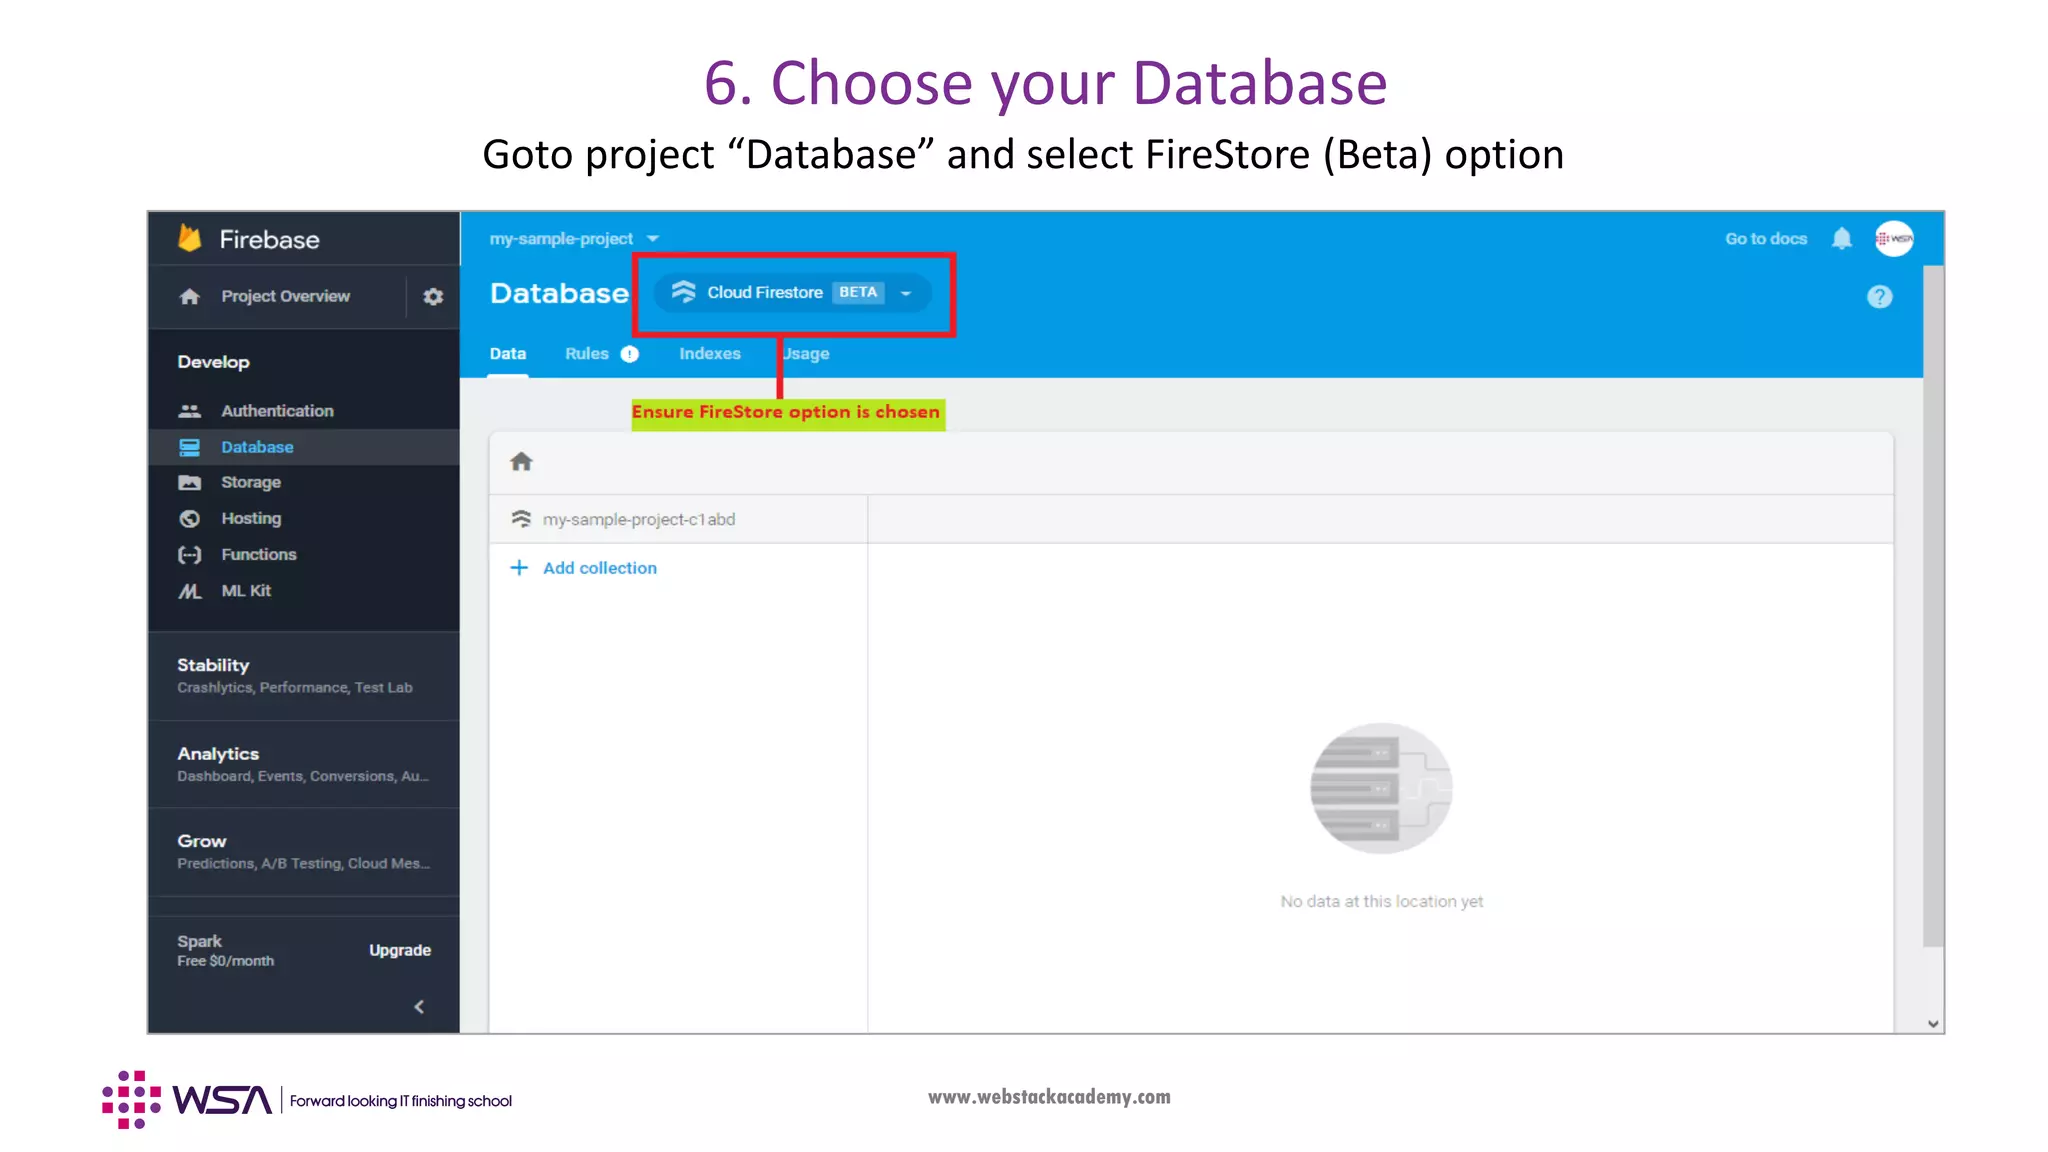Click the Upgrade plan button
Image resolution: width=2048 pixels, height=1152 pixels.
399,950
